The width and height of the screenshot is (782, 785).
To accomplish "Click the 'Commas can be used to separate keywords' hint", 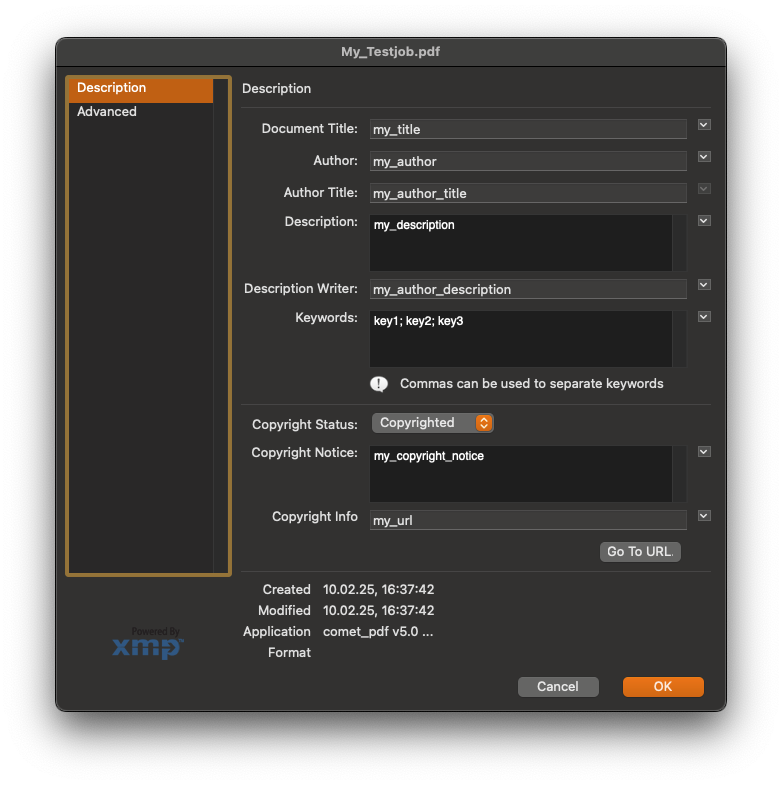I will click(x=532, y=383).
